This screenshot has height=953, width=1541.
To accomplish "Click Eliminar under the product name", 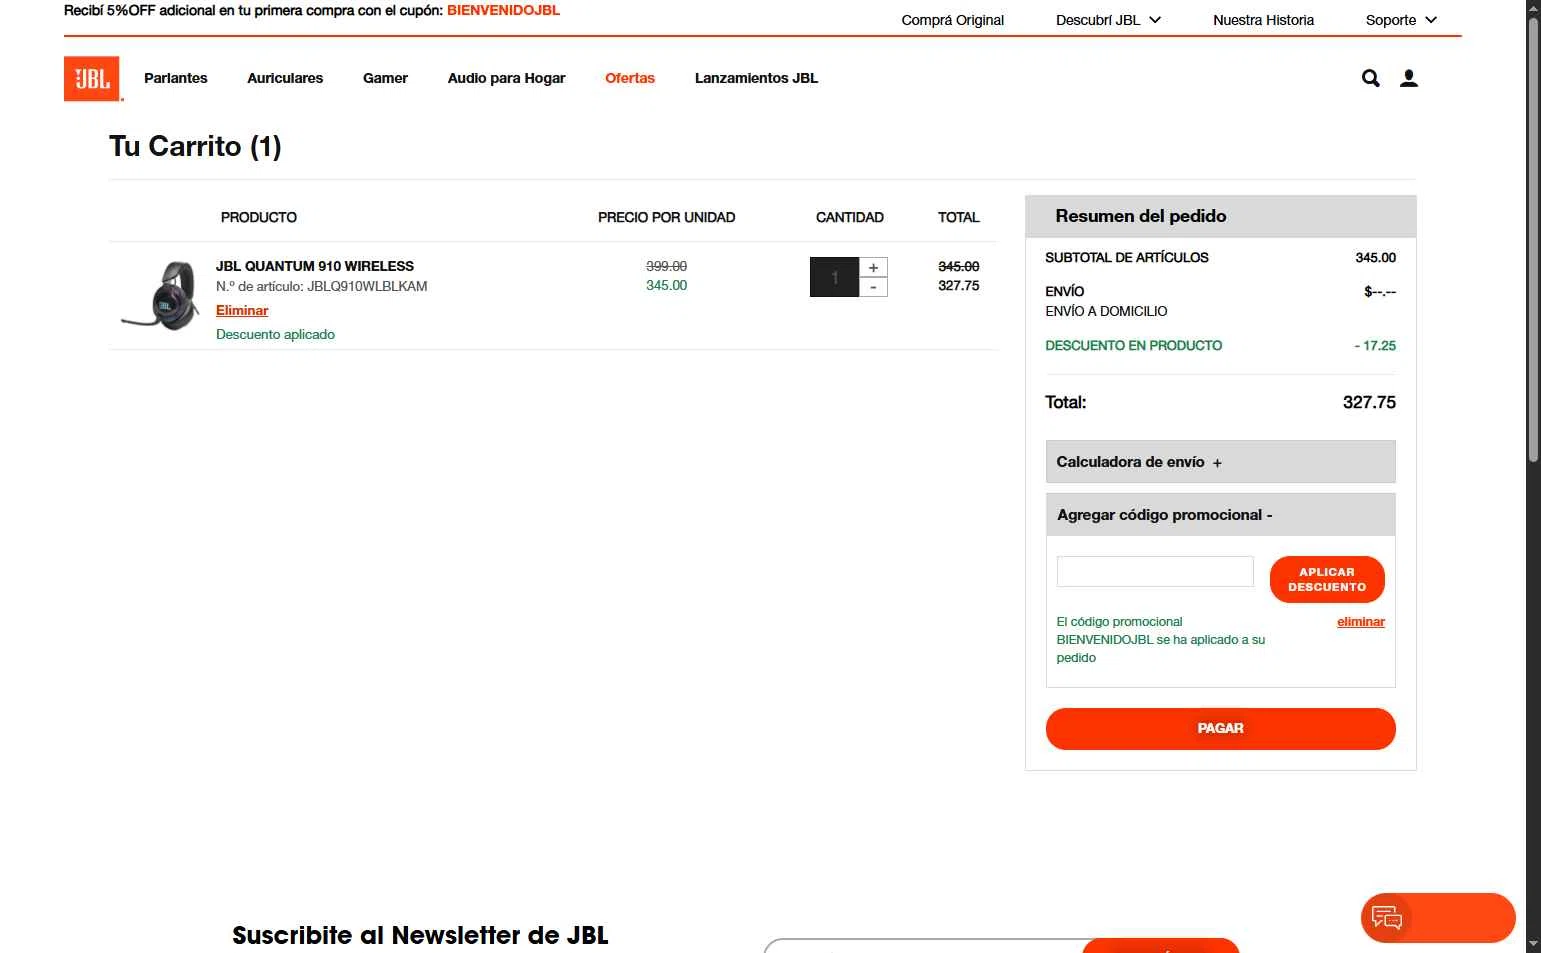I will (242, 310).
